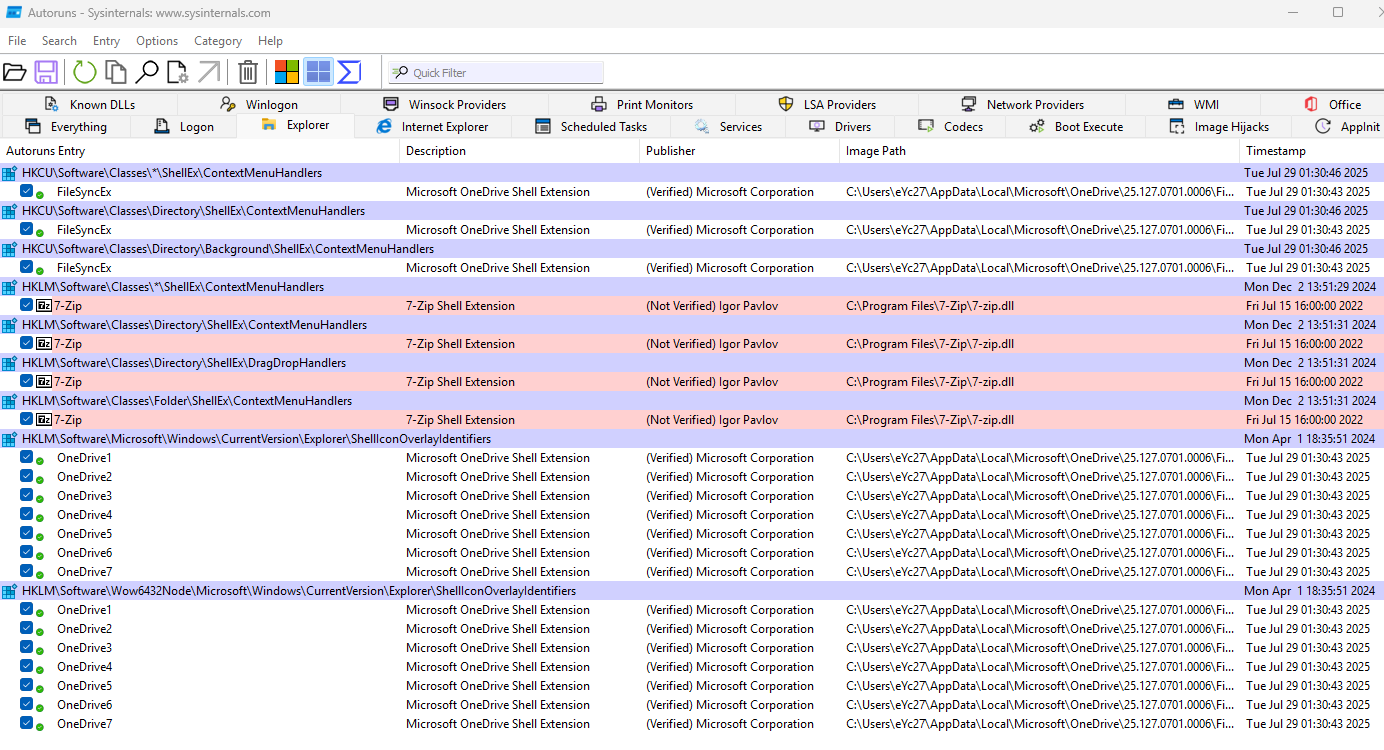Click 7-Zip icon under Folder\ShellEx\ContextMenuHandlers
Viewport: 1384px width, 750px height.
(44, 420)
